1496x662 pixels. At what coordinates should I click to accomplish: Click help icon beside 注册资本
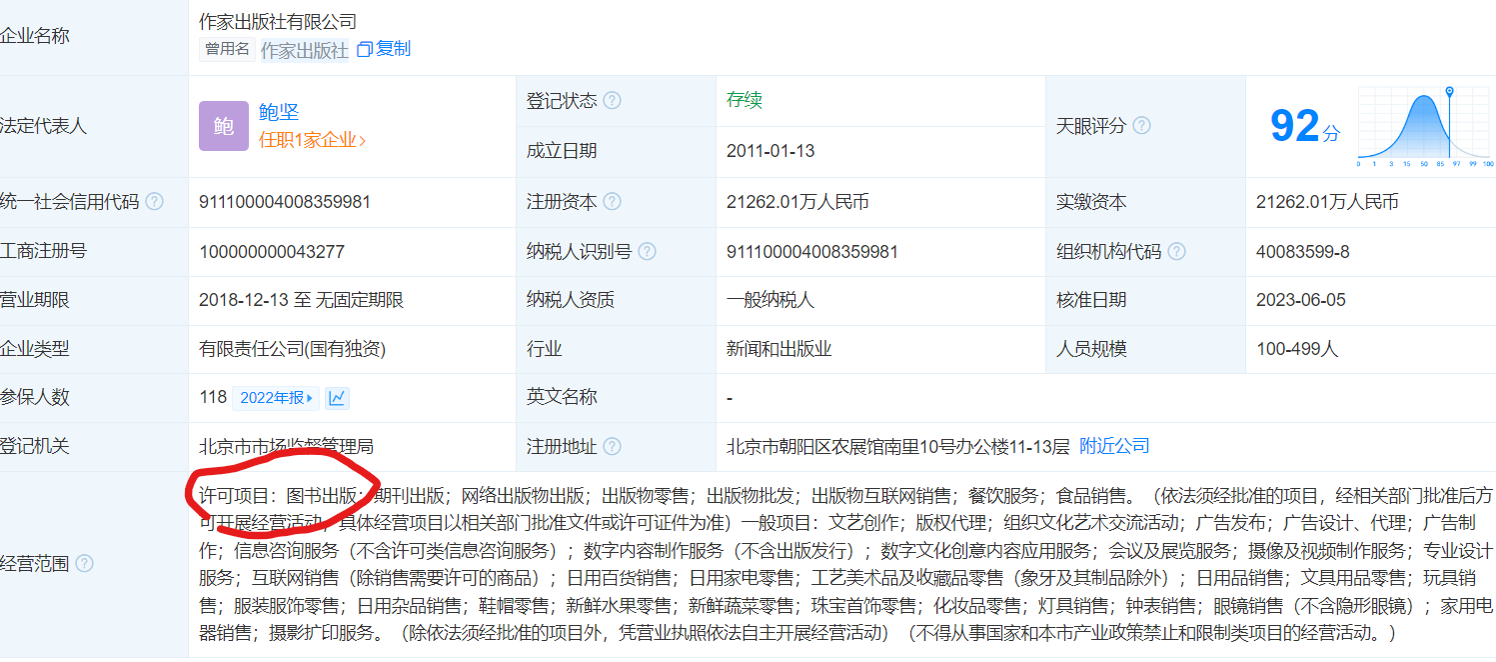click(x=612, y=202)
